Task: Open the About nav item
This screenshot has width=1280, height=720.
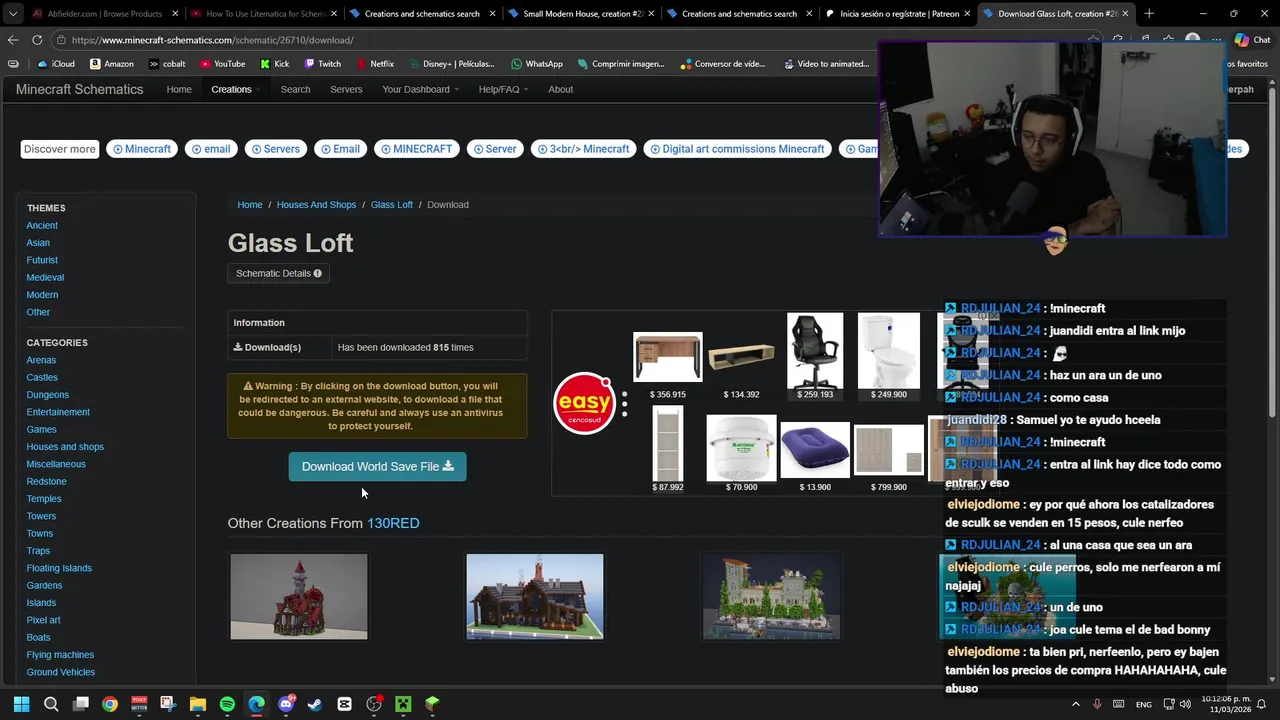Action: click(560, 89)
